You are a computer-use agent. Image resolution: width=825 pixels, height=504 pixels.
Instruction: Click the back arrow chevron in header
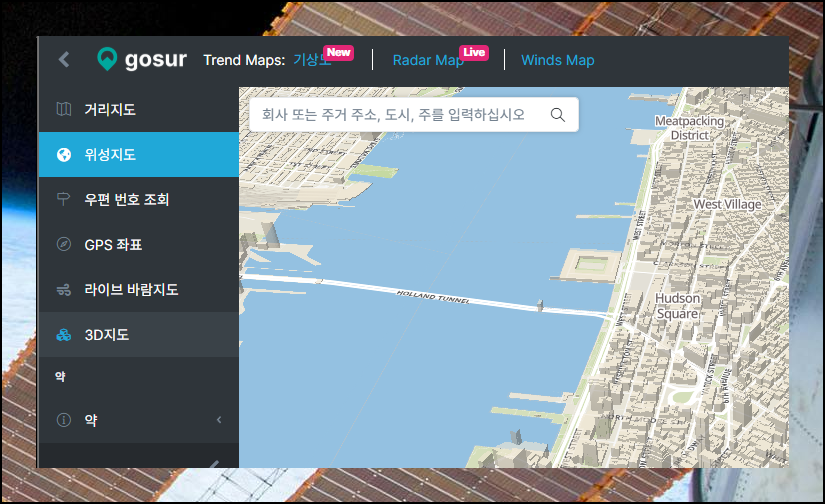pyautogui.click(x=64, y=59)
